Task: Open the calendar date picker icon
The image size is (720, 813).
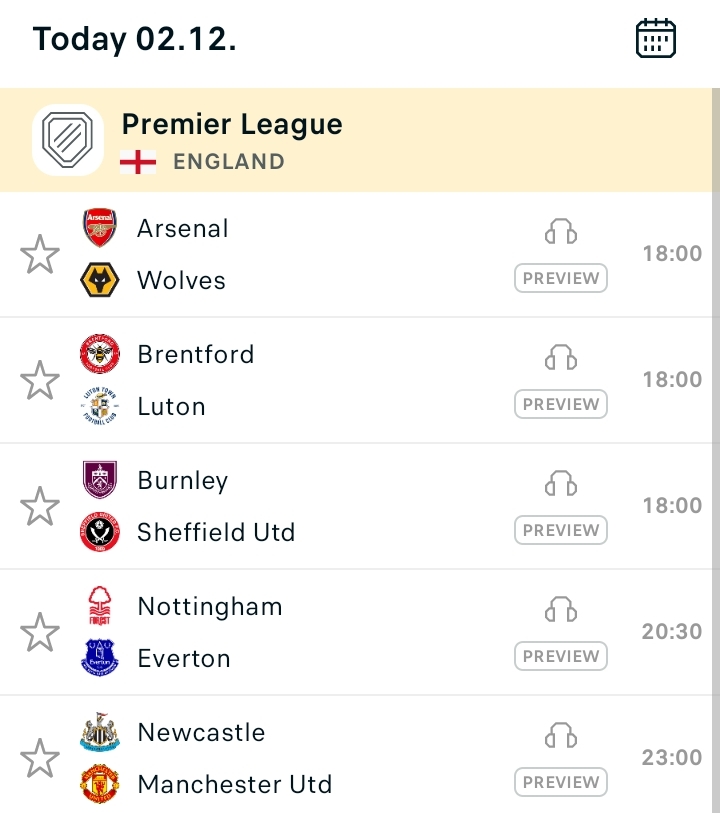Action: click(x=655, y=38)
